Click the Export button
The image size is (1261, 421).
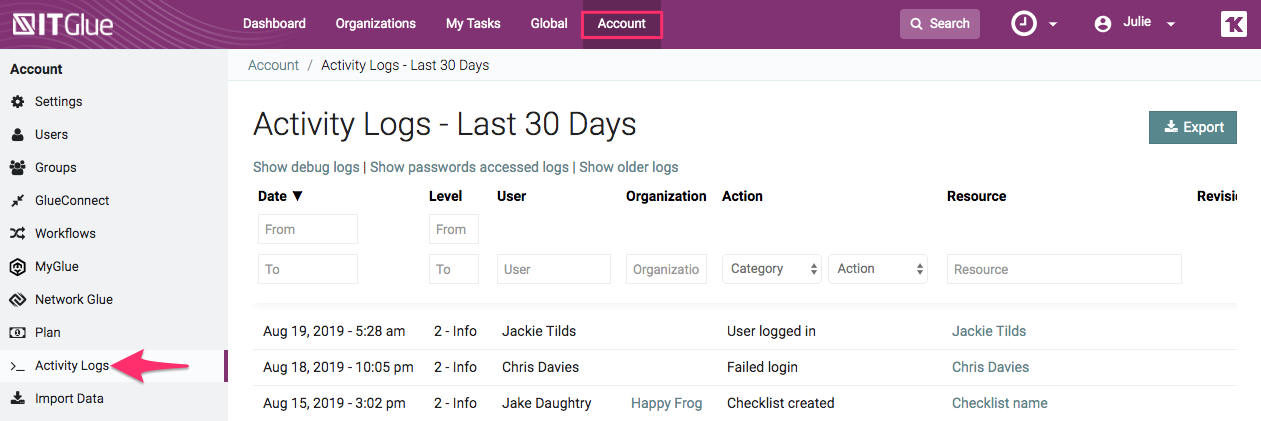(x=1193, y=127)
